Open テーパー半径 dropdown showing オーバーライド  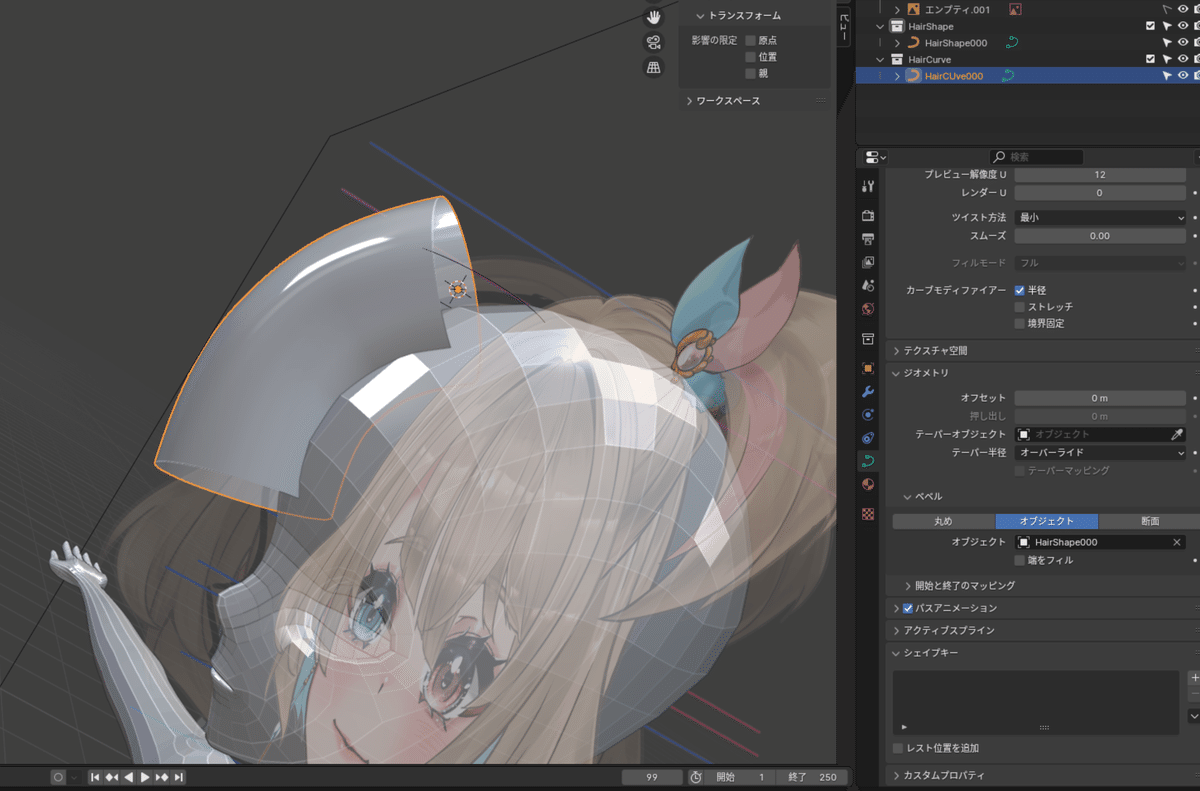coord(1100,452)
